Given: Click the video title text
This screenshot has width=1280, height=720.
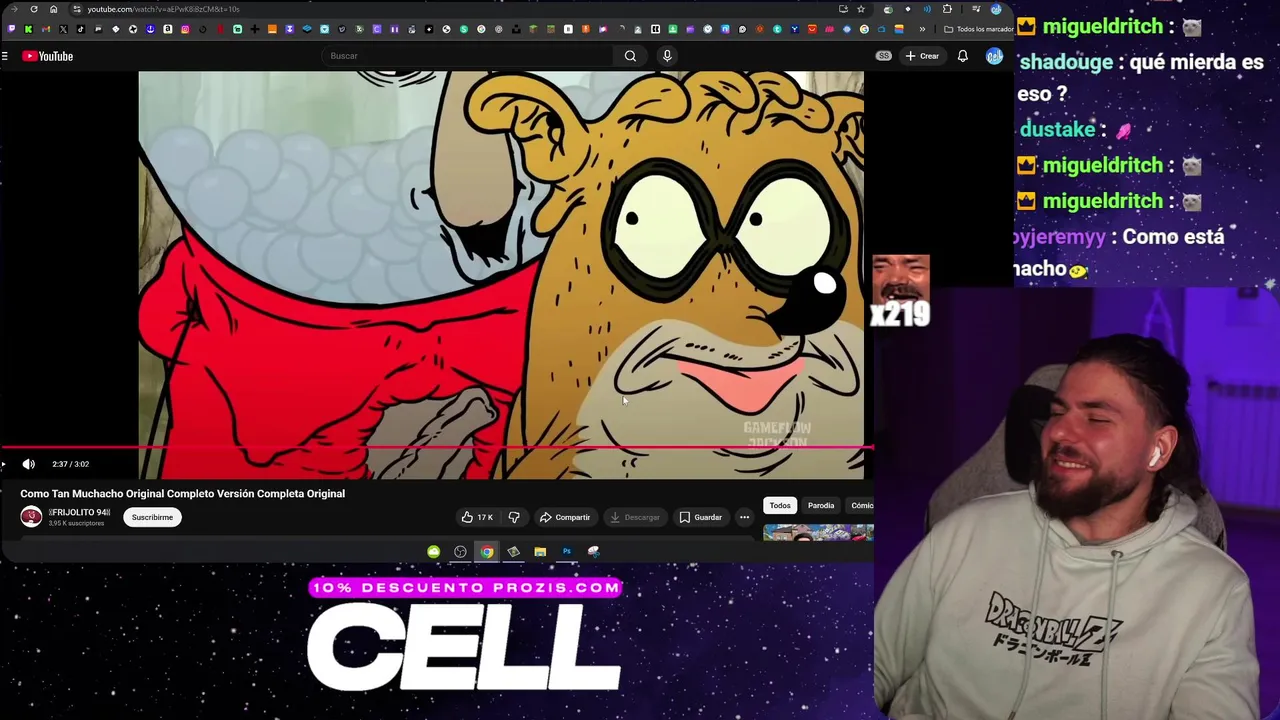Looking at the screenshot, I should click(182, 493).
